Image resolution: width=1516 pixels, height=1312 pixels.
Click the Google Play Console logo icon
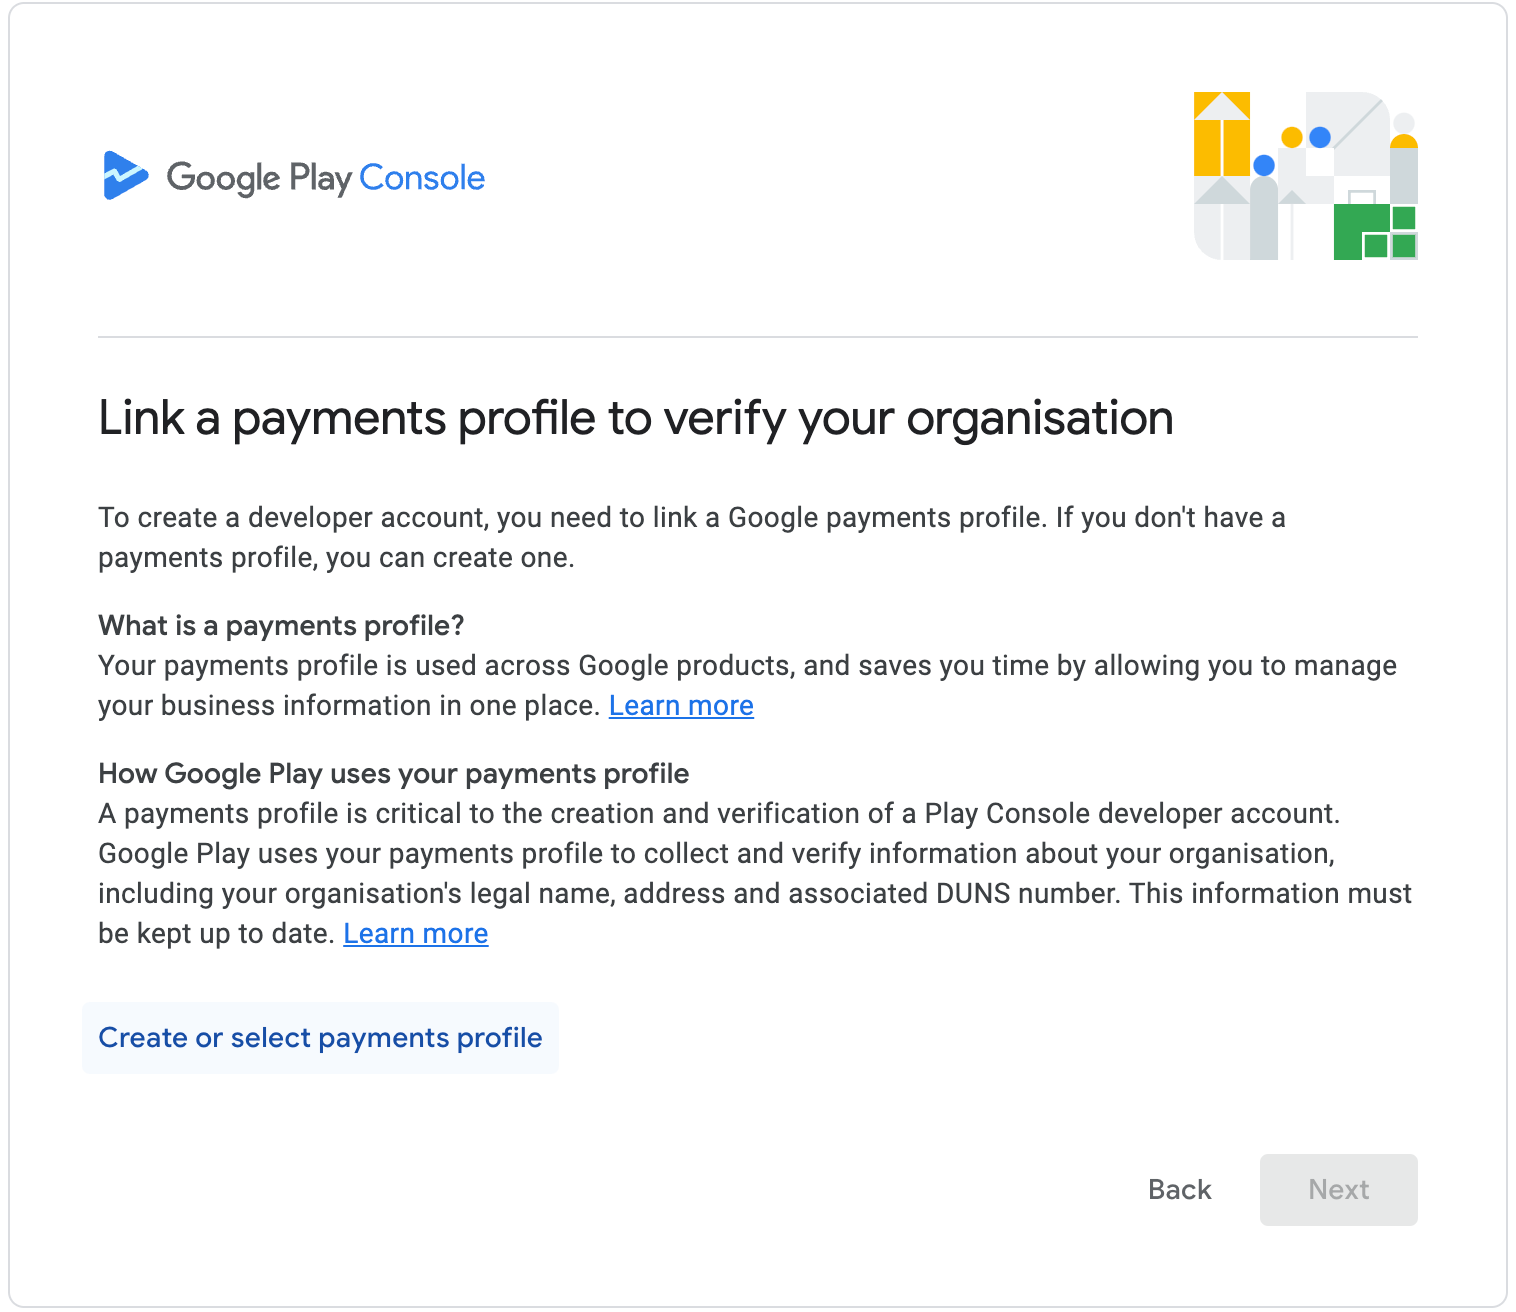tap(126, 176)
